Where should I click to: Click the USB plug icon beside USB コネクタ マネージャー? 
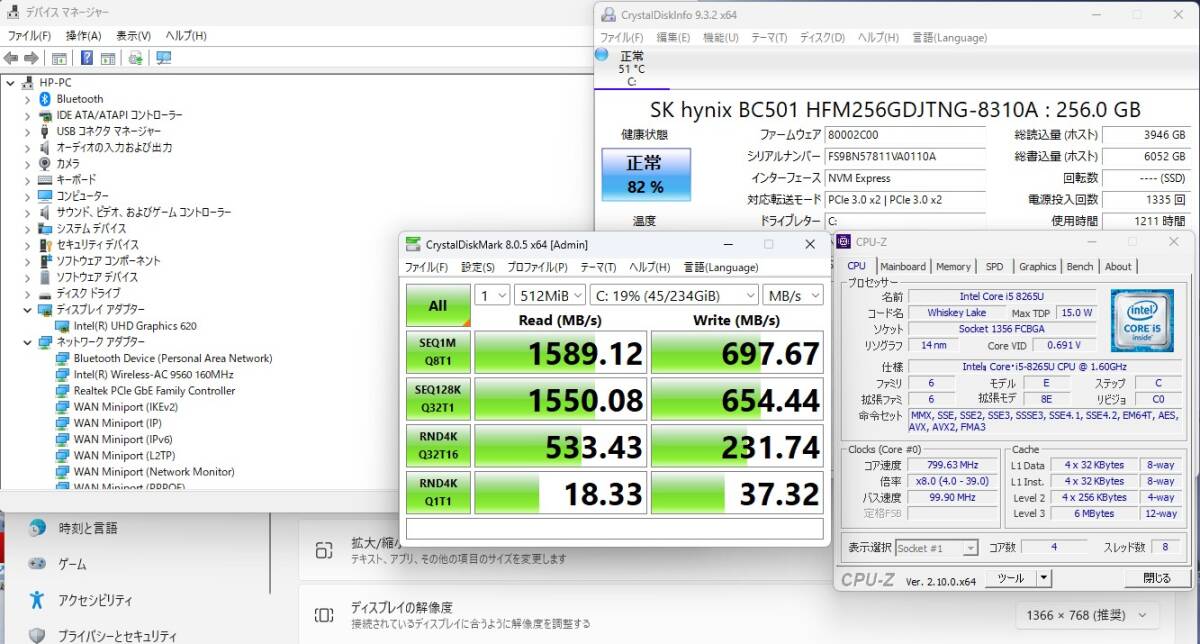point(45,131)
